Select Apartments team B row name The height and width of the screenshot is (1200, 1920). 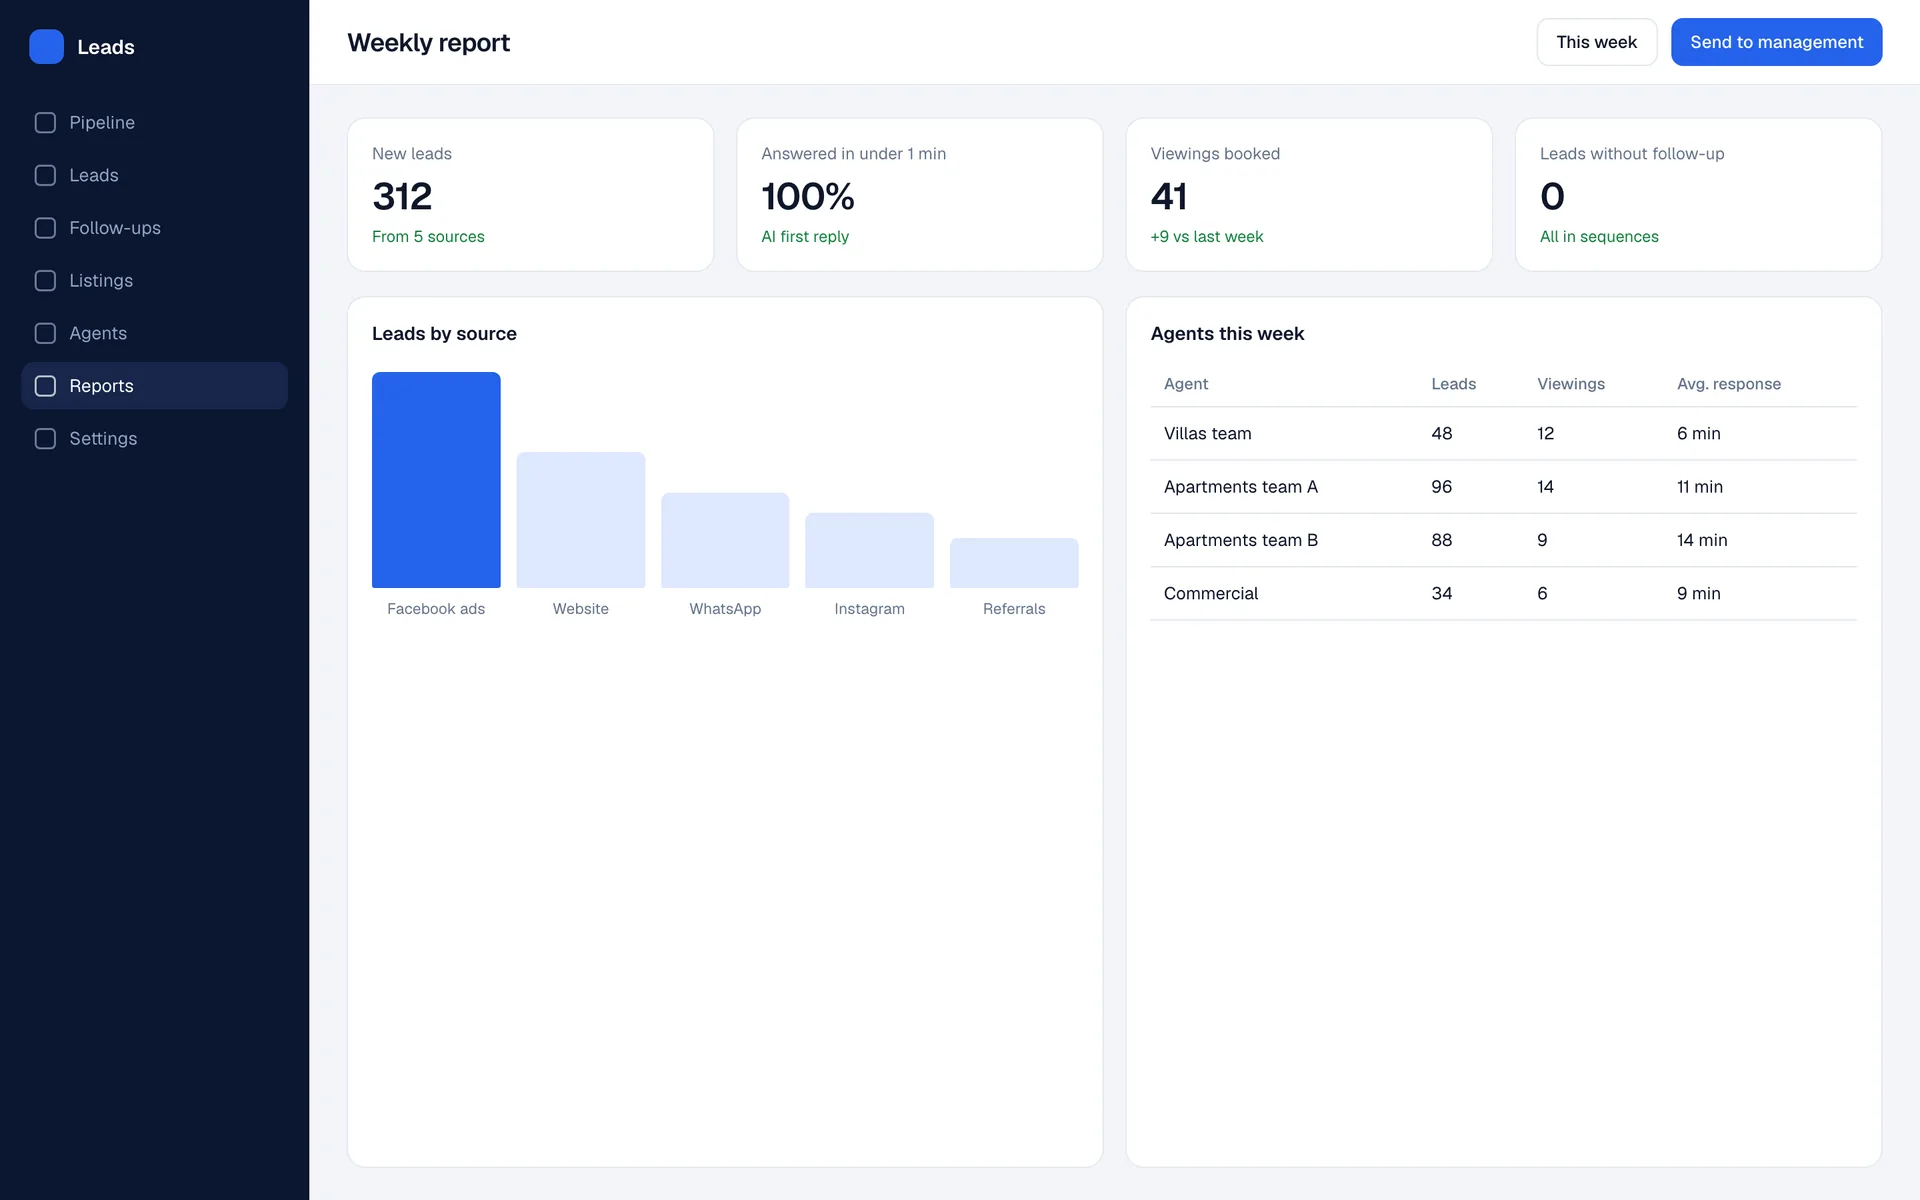tap(1240, 540)
